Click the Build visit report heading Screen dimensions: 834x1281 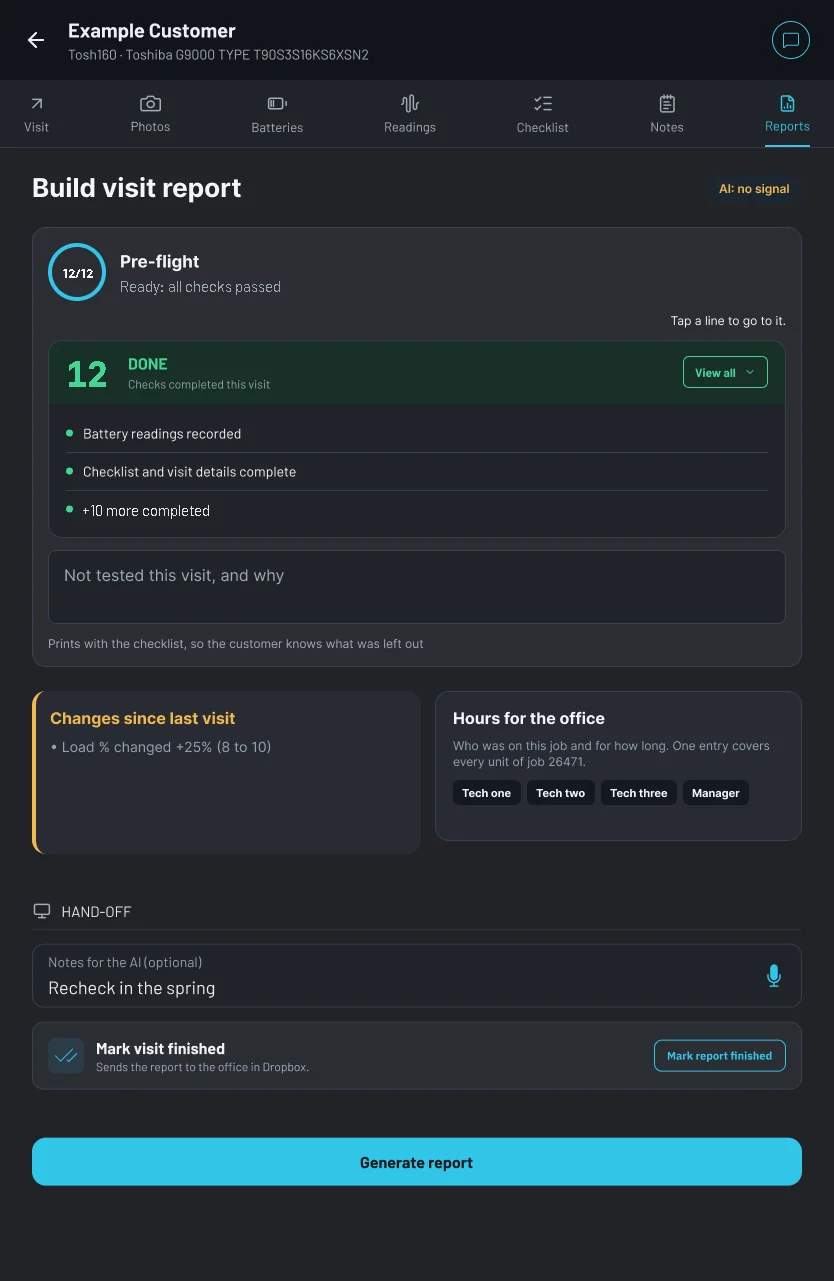click(137, 188)
